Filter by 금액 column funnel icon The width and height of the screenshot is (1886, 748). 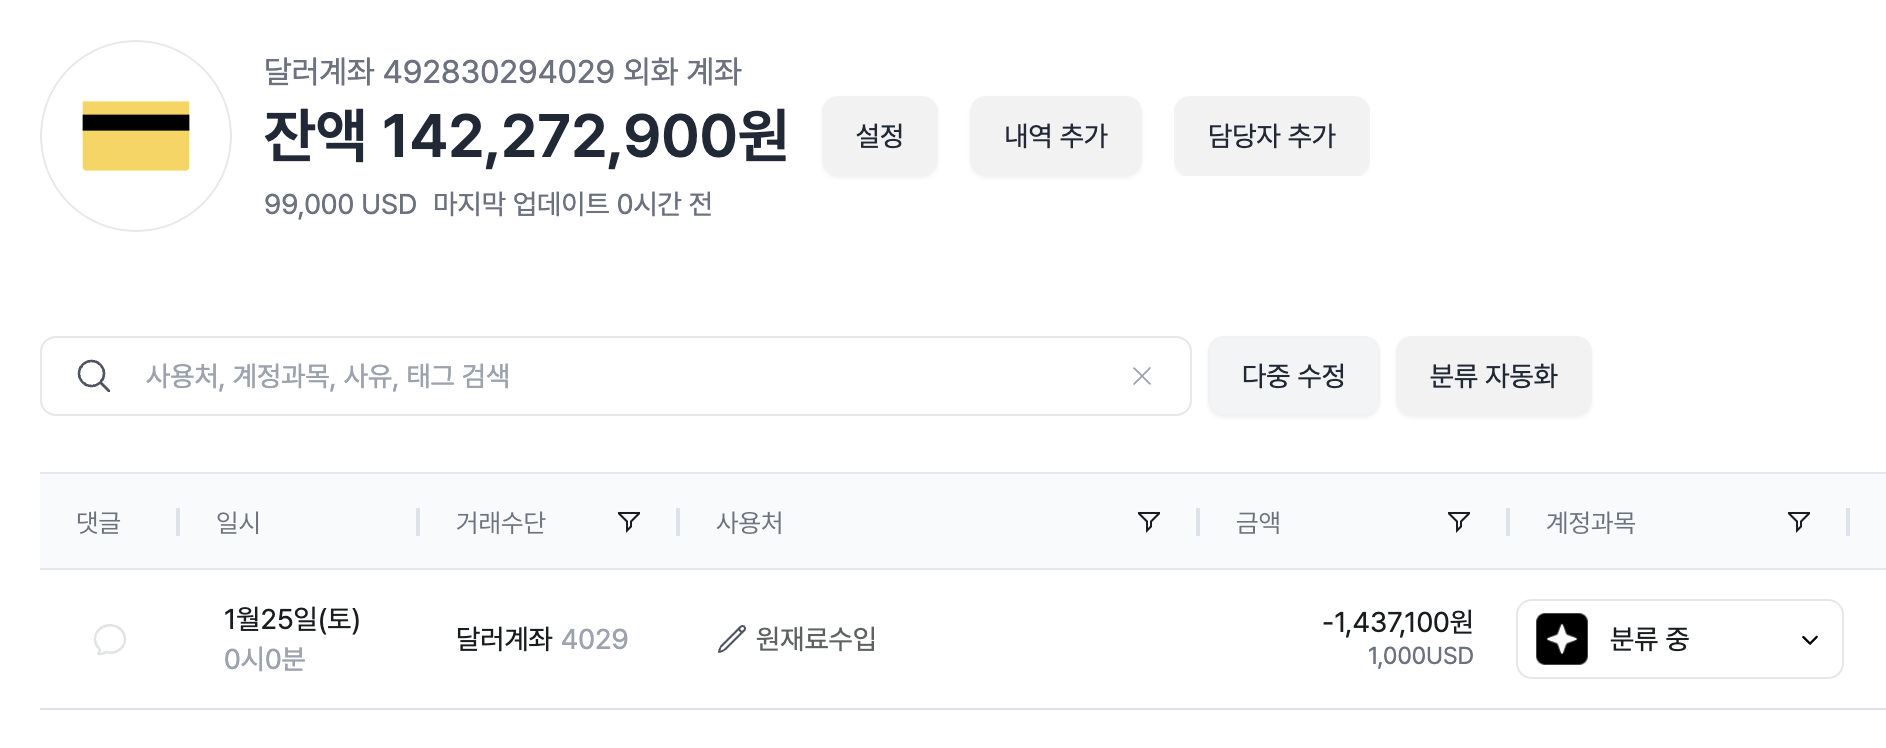pos(1459,522)
